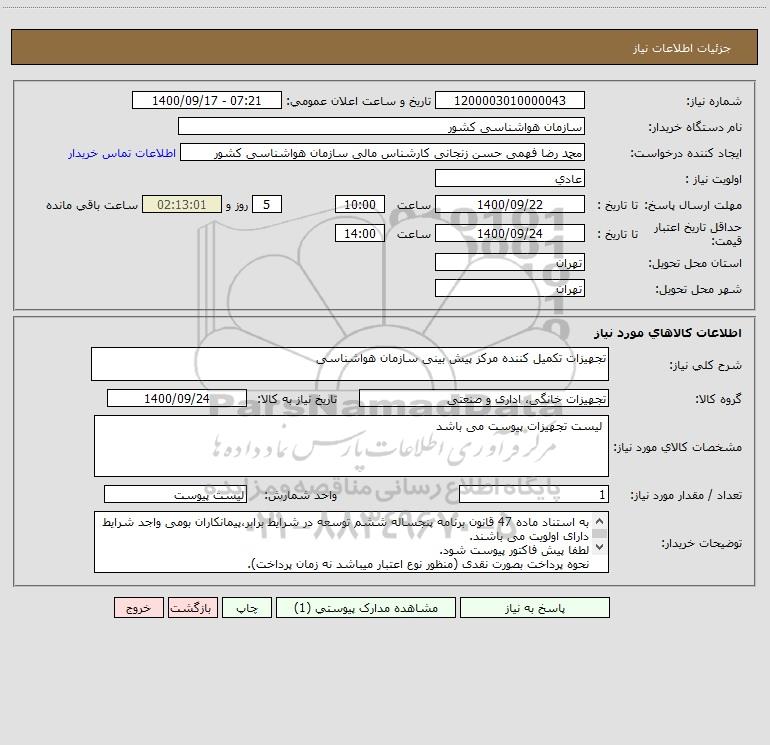Click the مشخصات کالای مورد نیاز text area
The height and width of the screenshot is (745, 770).
pos(351,446)
